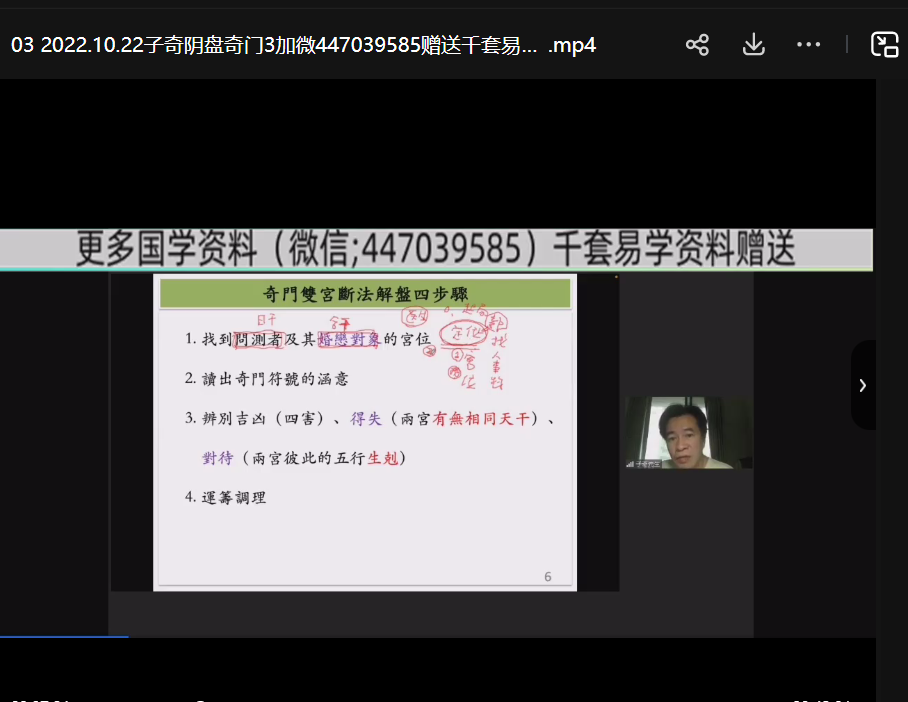
Task: Click the presenter name label on webcam
Action: [x=650, y=464]
